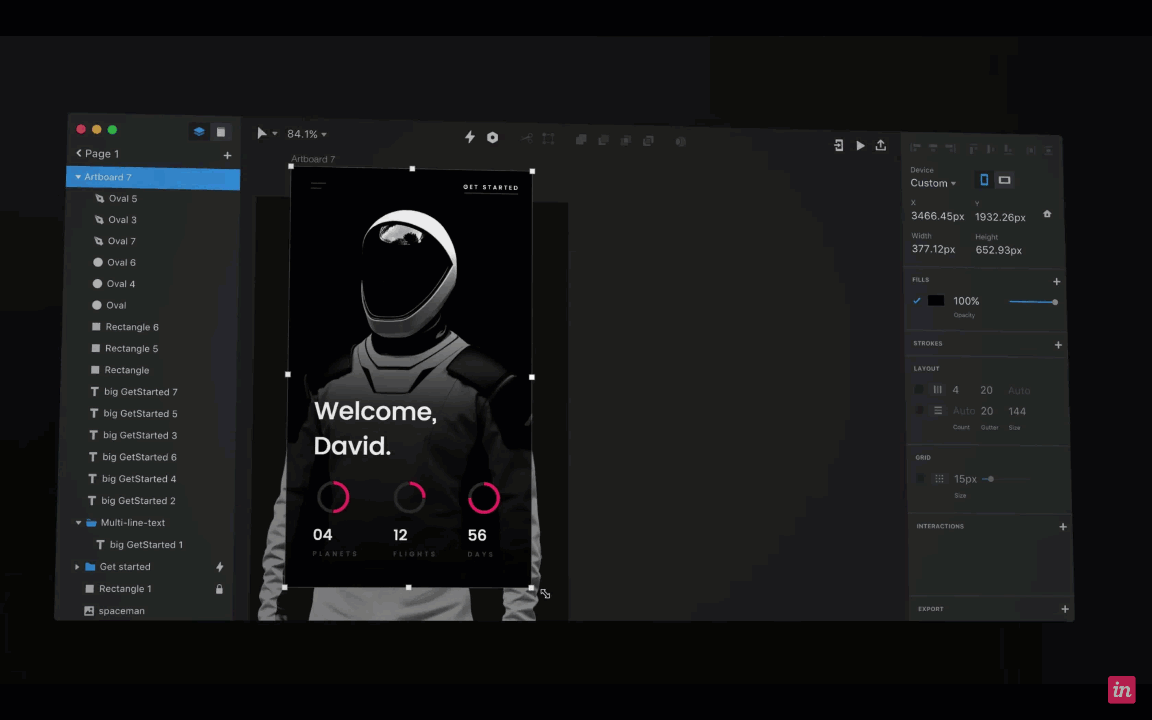The height and width of the screenshot is (720, 1152).
Task: Select landscape device orientation
Action: [x=1004, y=180]
